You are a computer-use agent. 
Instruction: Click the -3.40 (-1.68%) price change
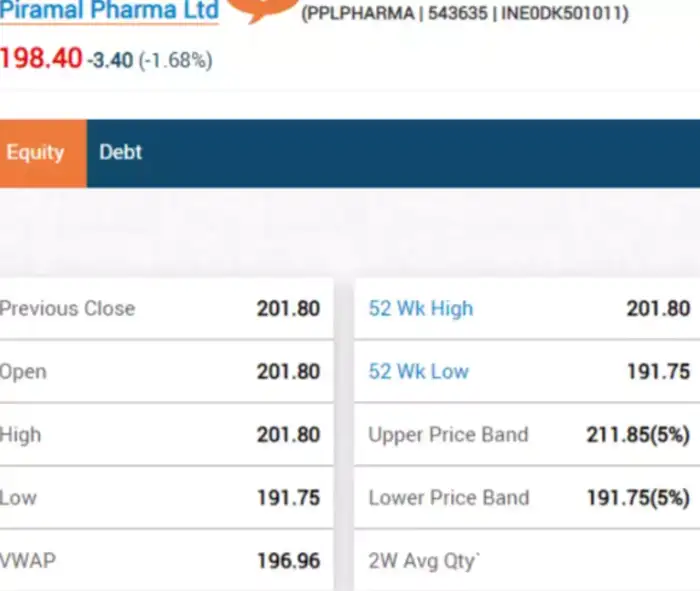pyautogui.click(x=149, y=60)
